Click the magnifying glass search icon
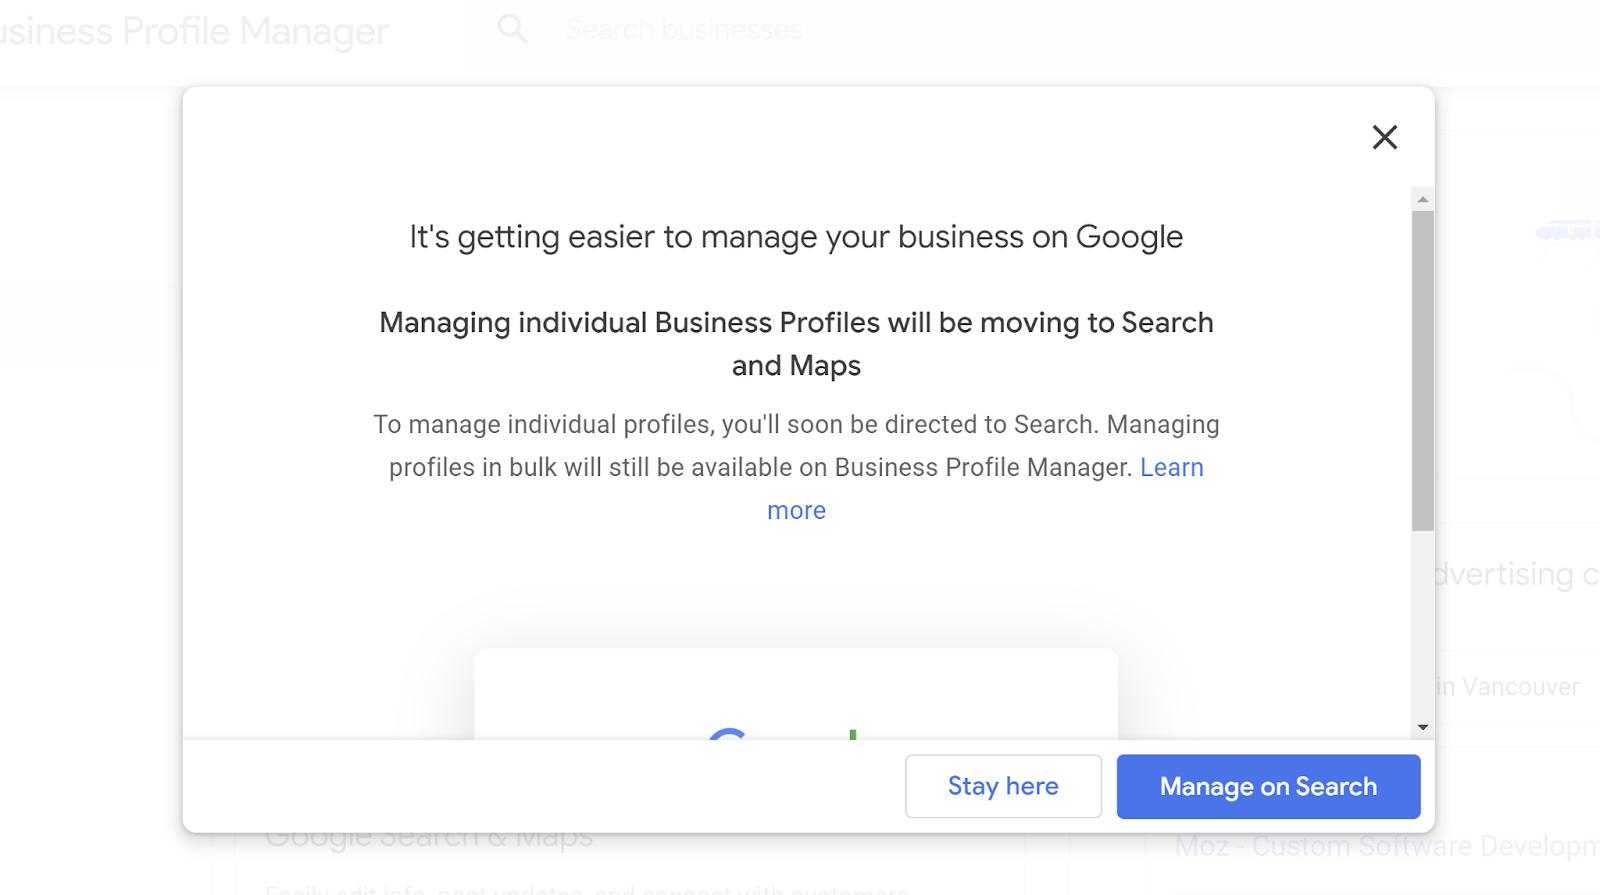Viewport: 1600px width, 895px height. pyautogui.click(x=512, y=29)
